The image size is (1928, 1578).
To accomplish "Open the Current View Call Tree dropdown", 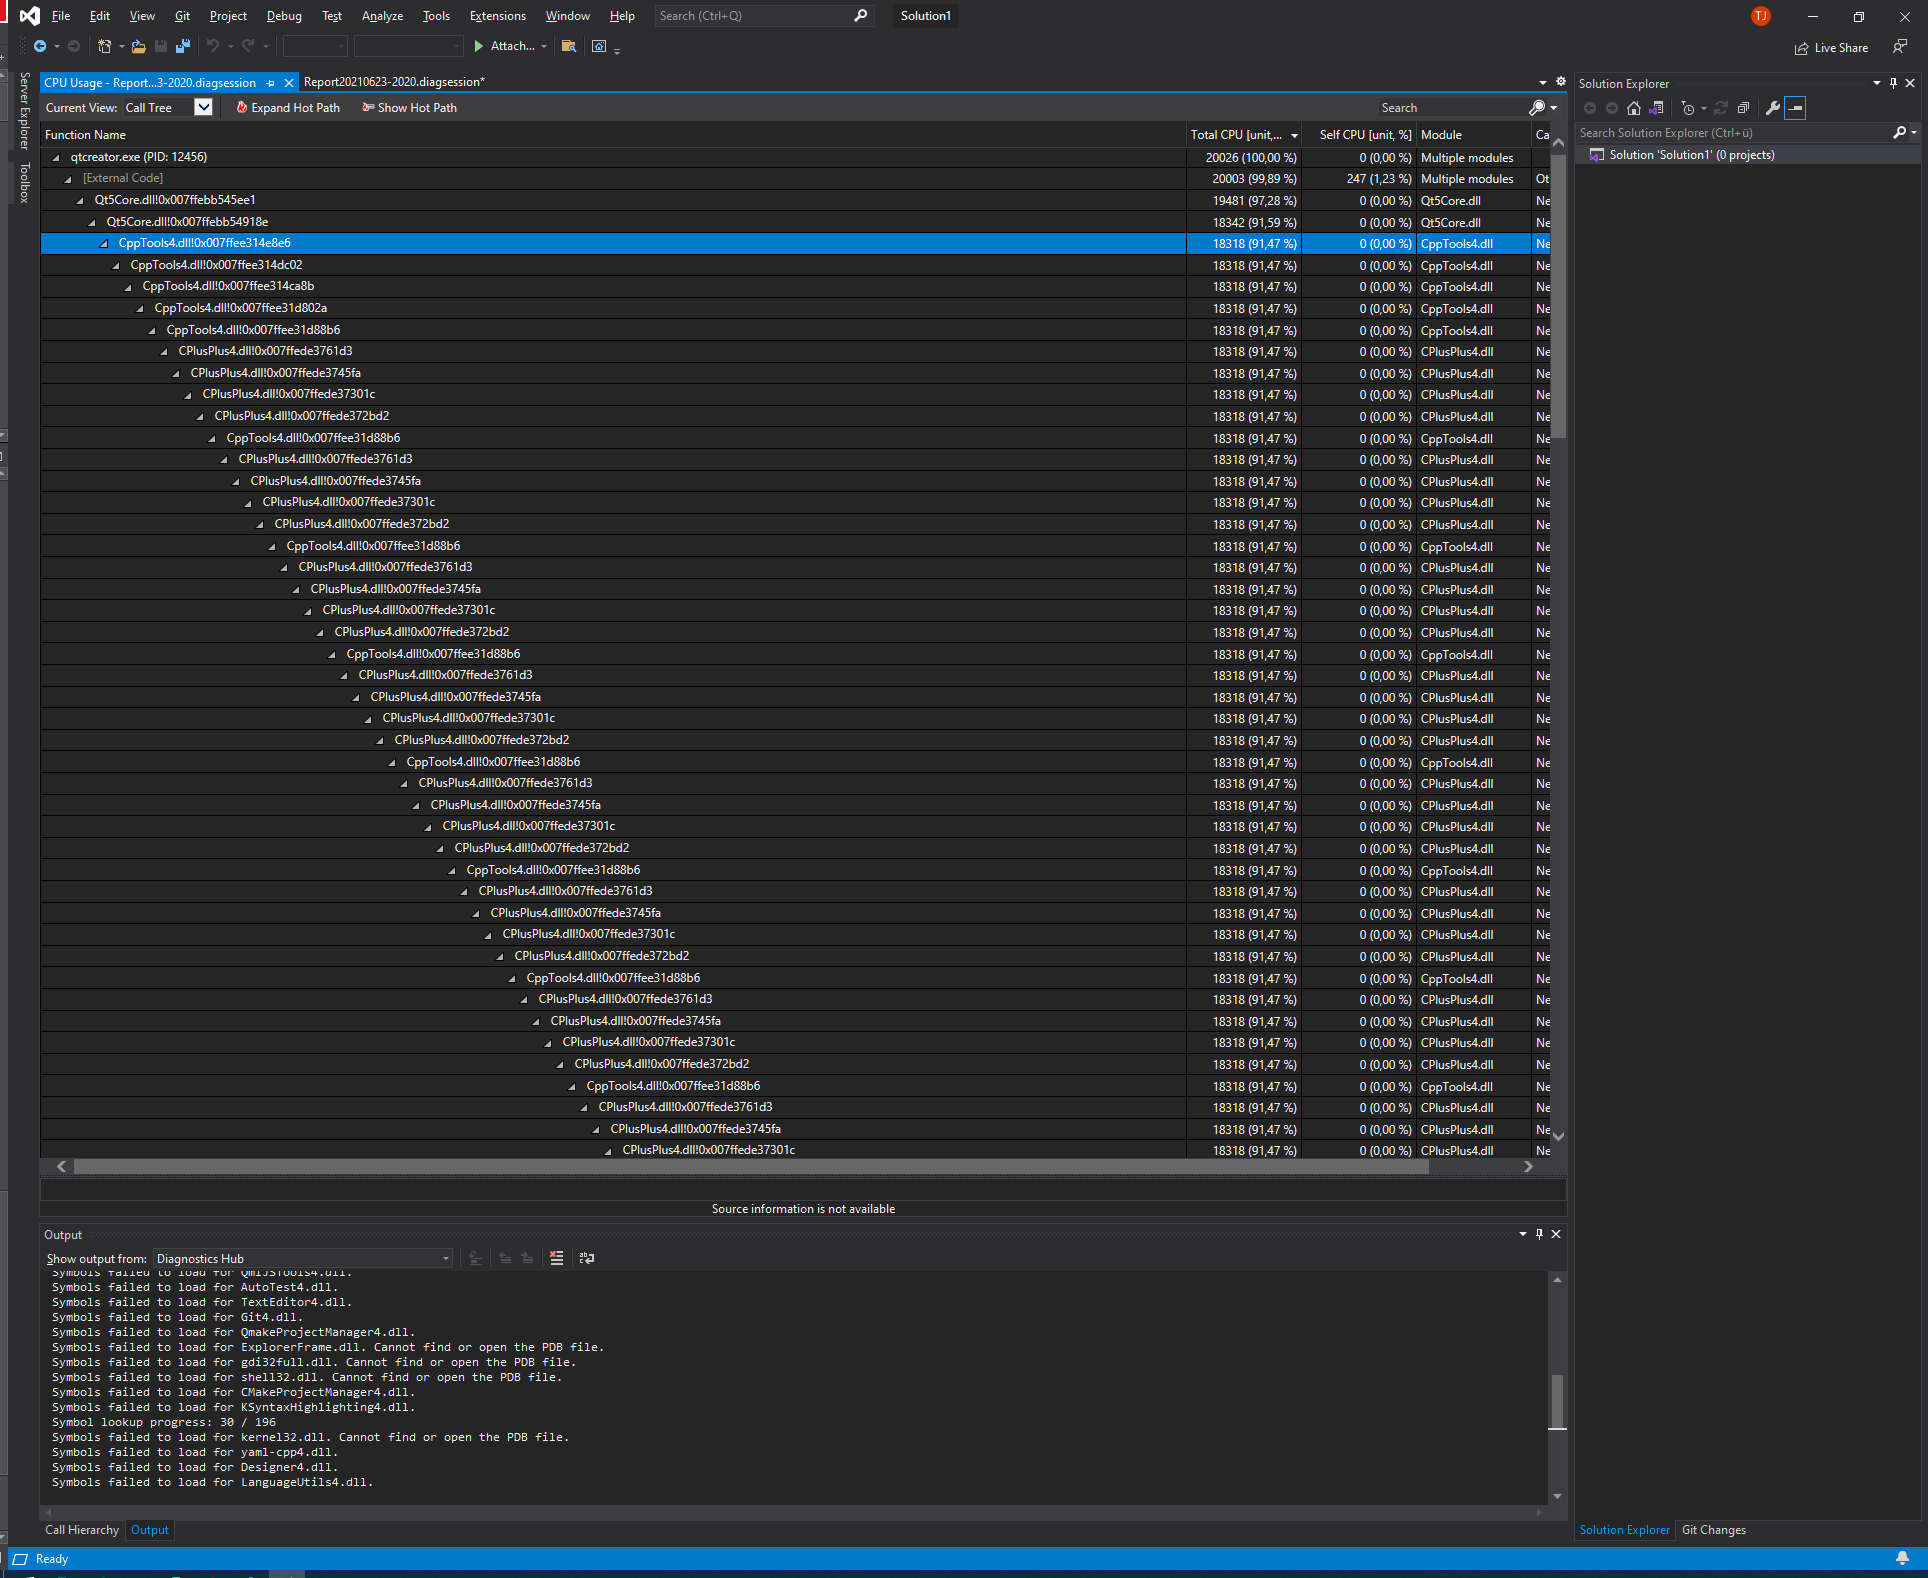I will pos(203,107).
